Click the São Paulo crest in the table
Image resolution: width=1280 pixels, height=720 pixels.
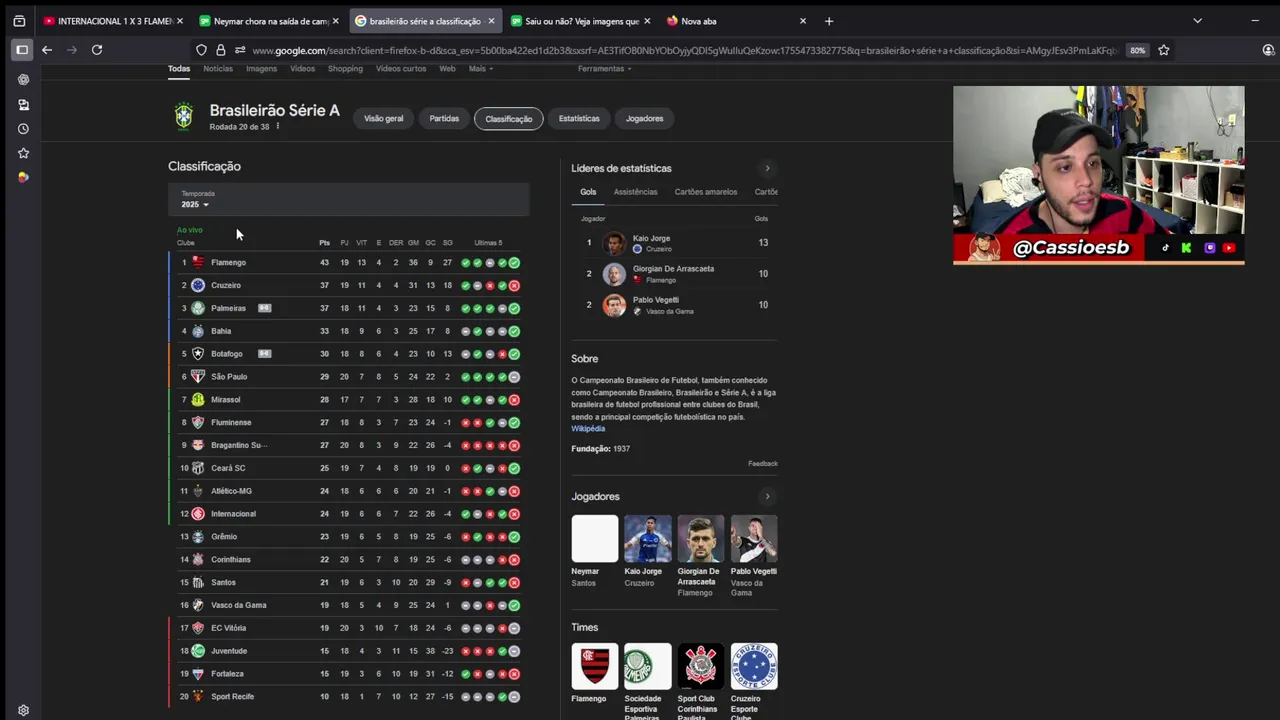[x=198, y=377]
